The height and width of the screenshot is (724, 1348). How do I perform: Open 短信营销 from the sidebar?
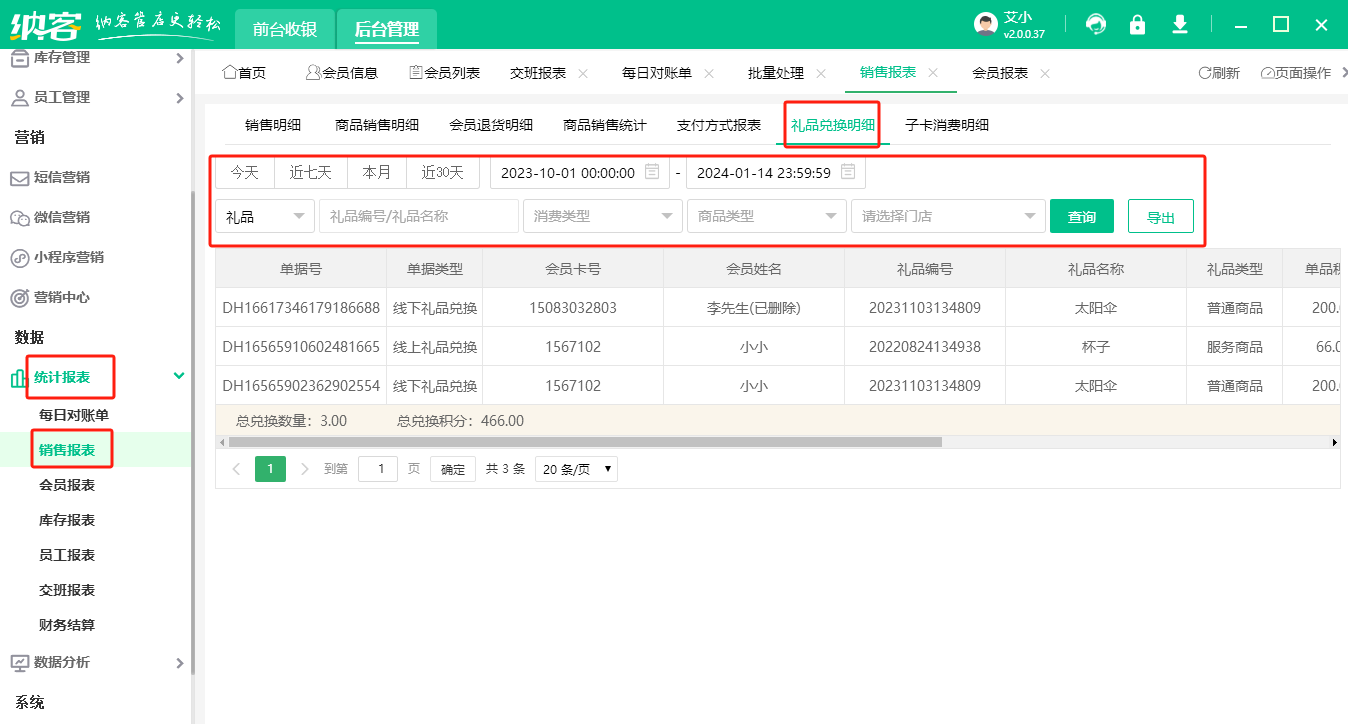point(62,177)
